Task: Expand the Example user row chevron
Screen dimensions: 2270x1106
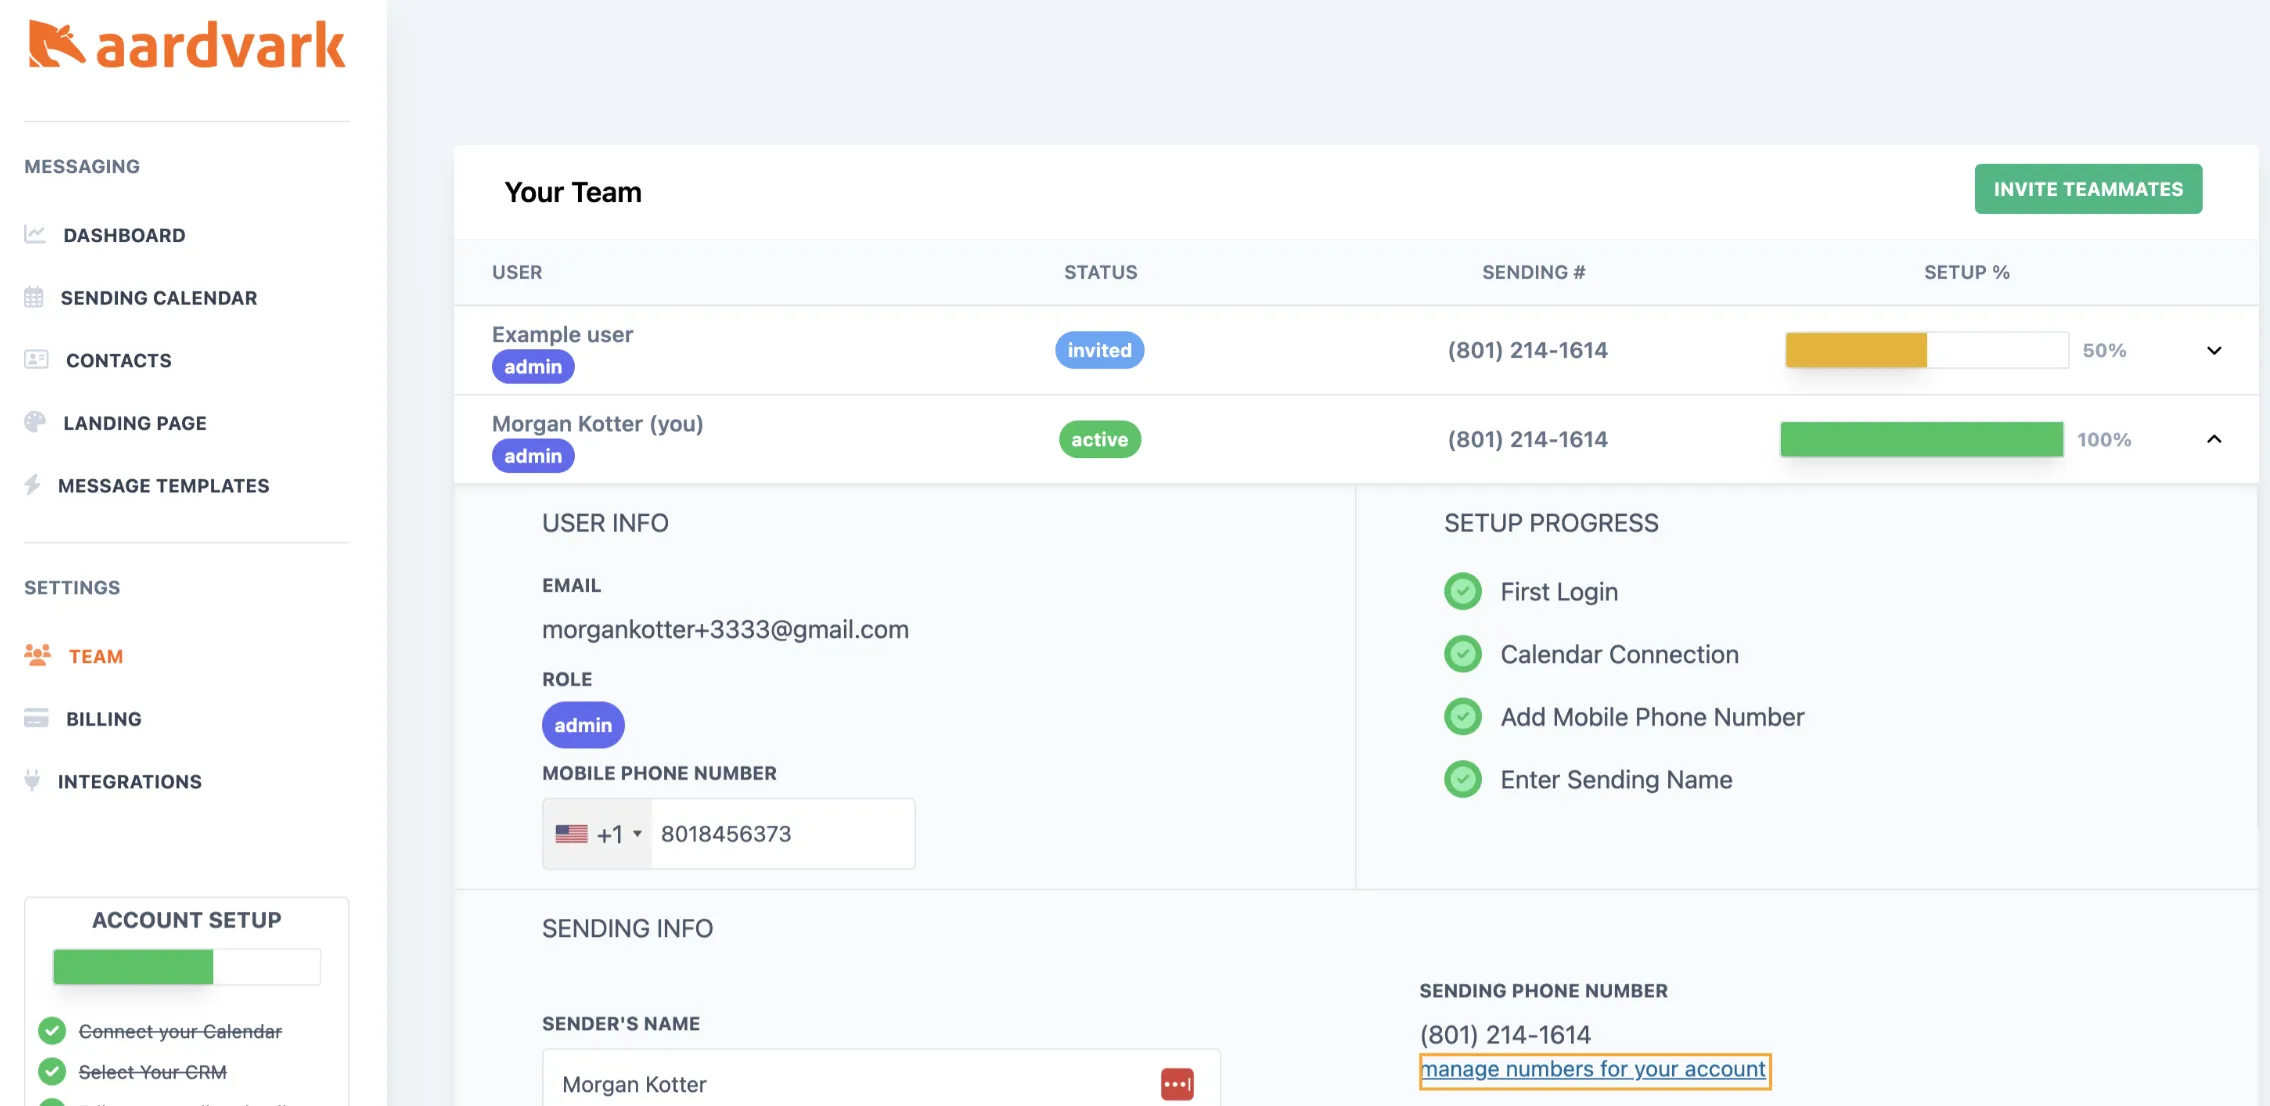Action: [2214, 350]
